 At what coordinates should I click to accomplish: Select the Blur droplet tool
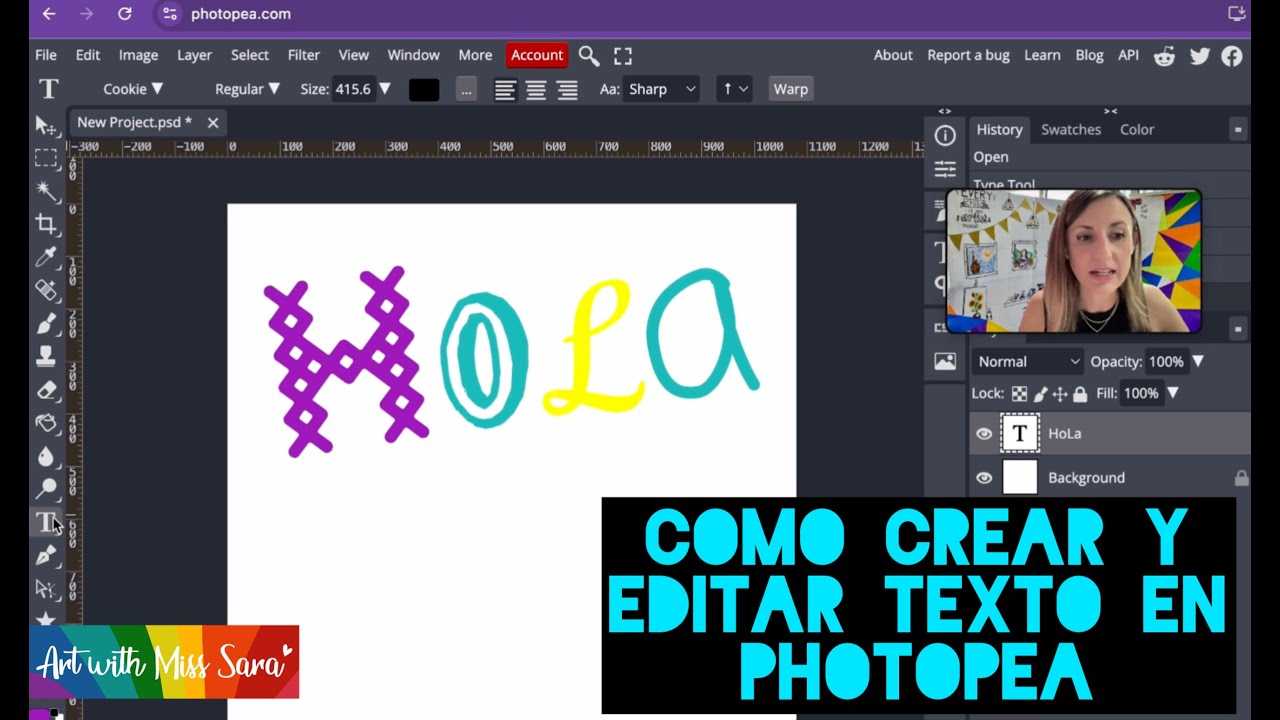pos(46,456)
